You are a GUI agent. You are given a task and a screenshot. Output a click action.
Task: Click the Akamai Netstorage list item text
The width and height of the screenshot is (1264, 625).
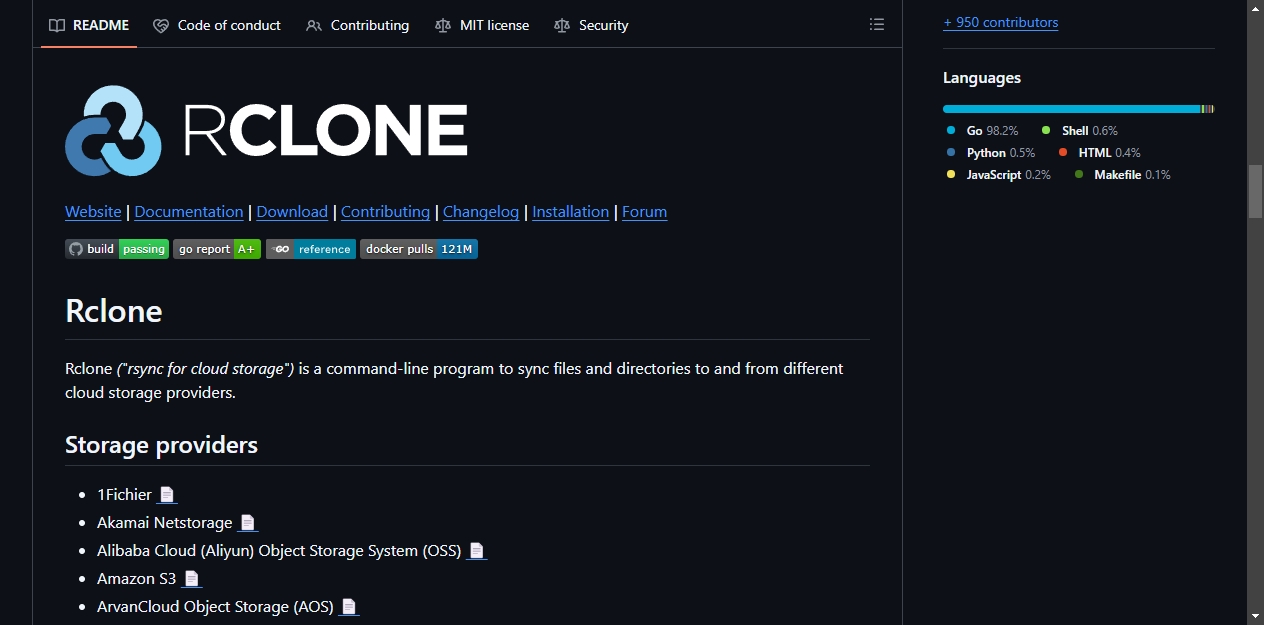point(164,522)
